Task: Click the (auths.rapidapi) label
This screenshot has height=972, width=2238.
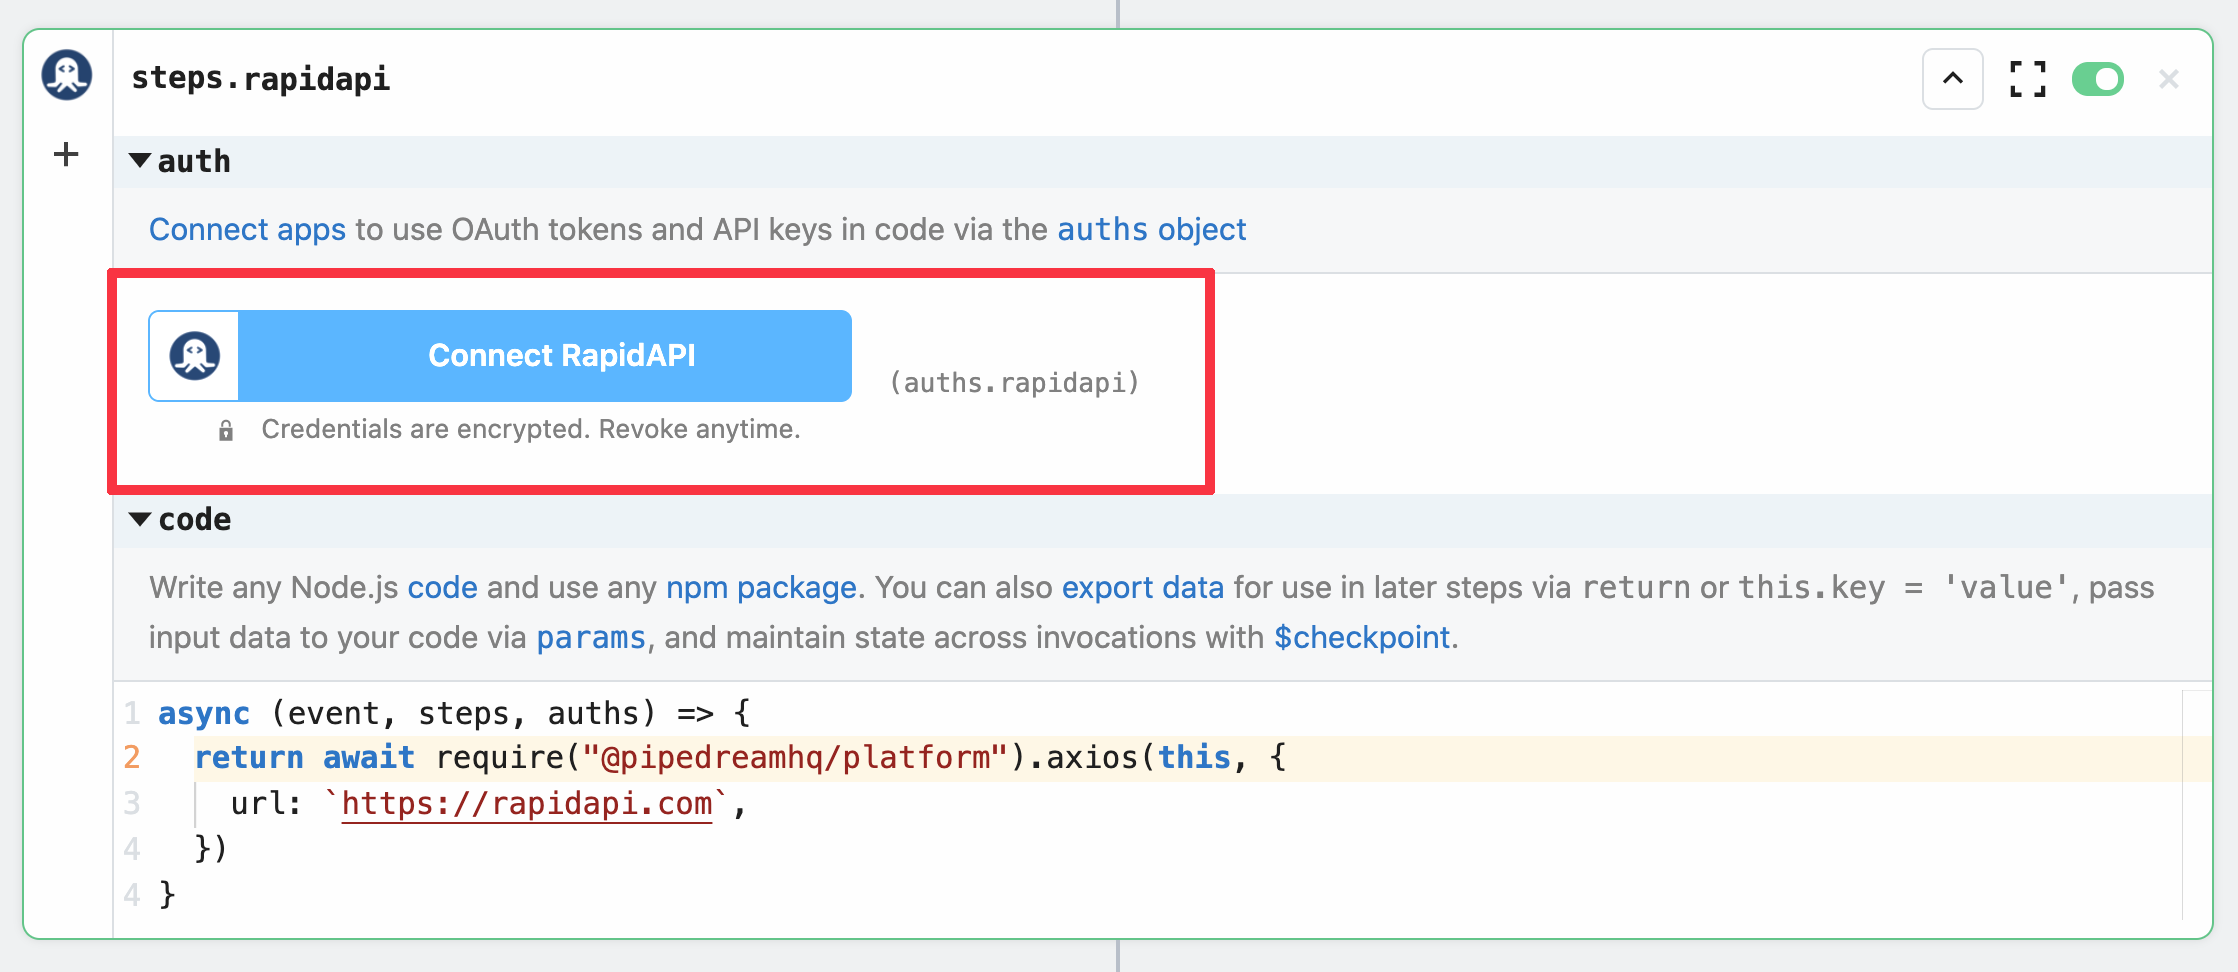Action: point(1014,383)
